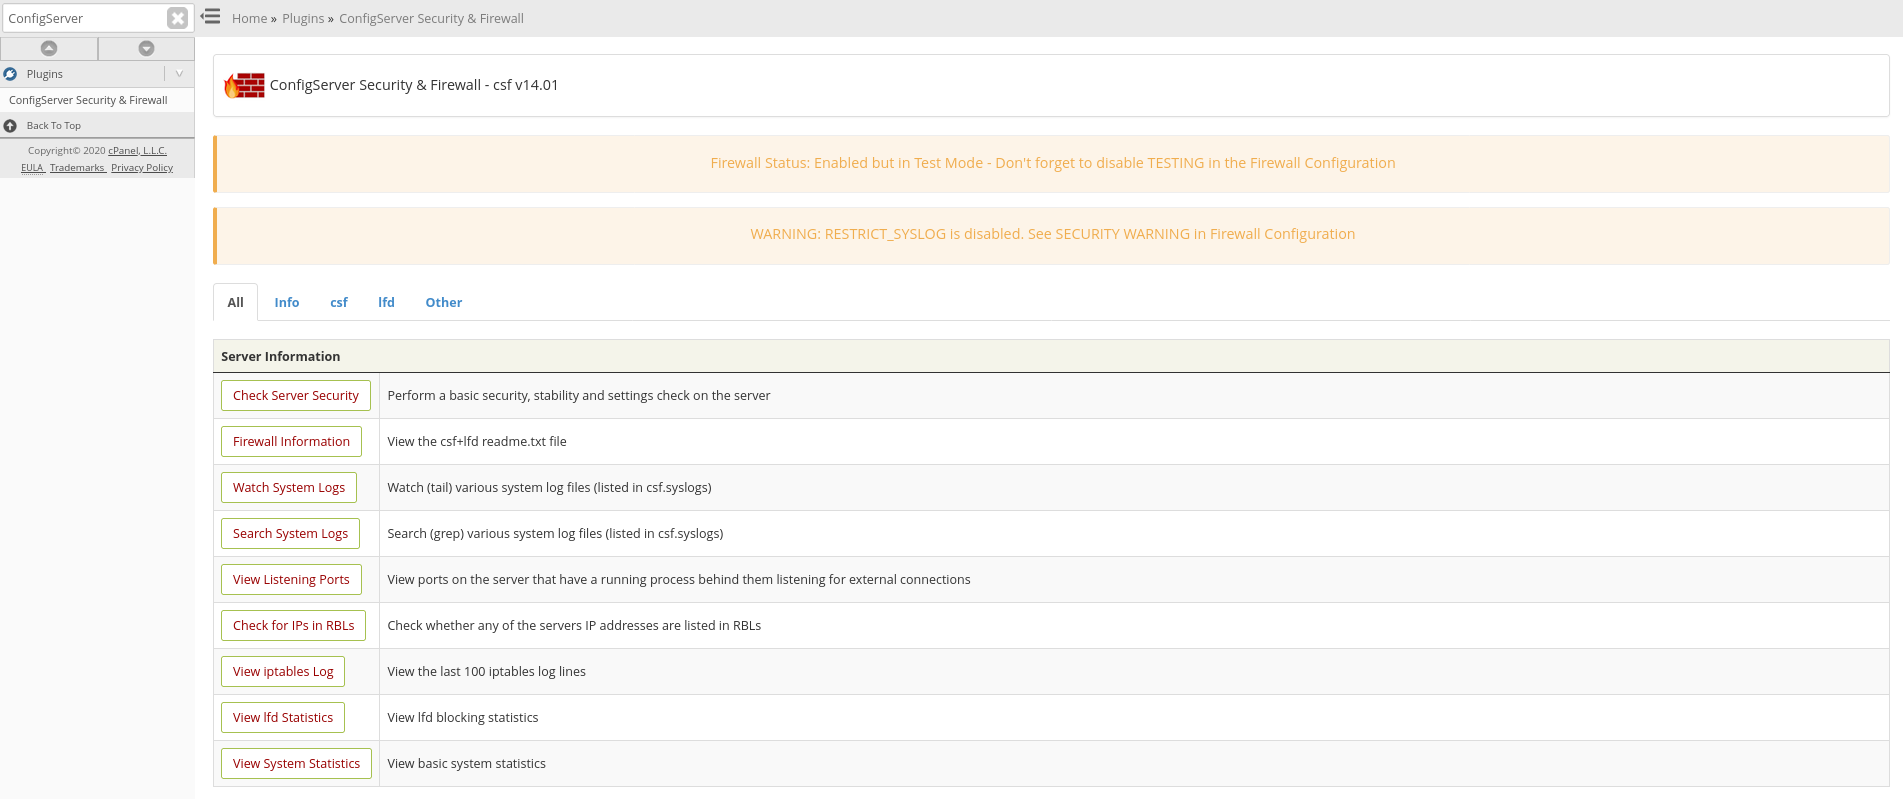This screenshot has width=1903, height=799.
Task: Open ConfigServer Security & Firewall sidebar item
Action: (88, 100)
